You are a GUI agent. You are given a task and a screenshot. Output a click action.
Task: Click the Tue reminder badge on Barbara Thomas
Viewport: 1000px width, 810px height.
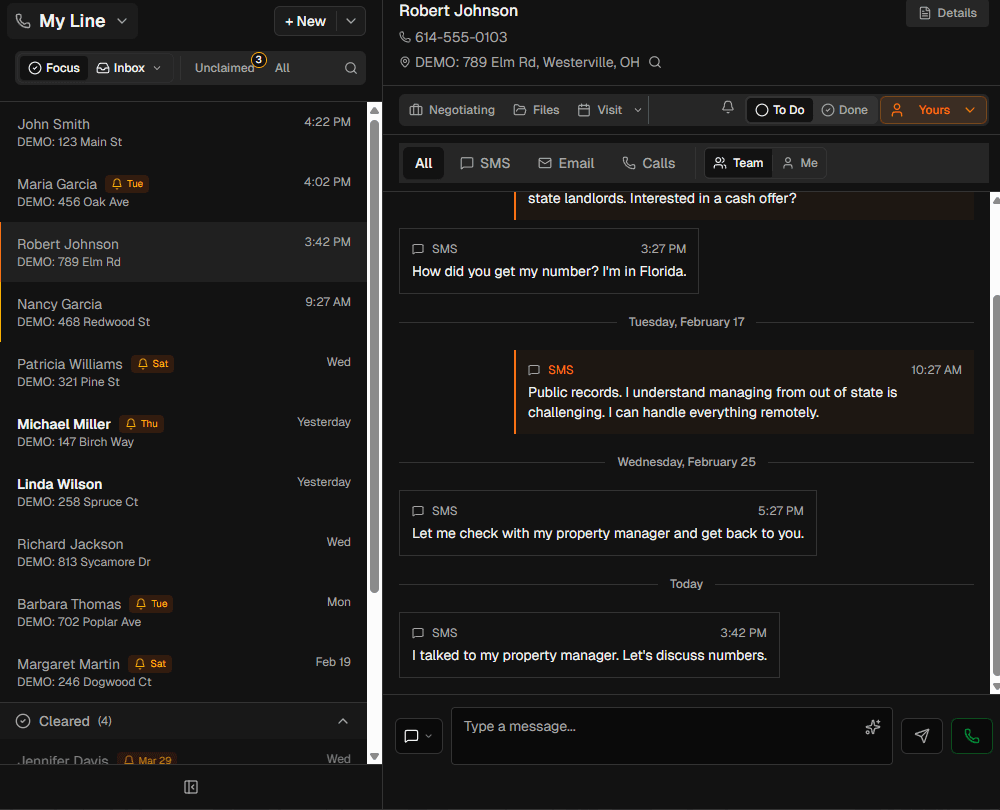tap(151, 603)
